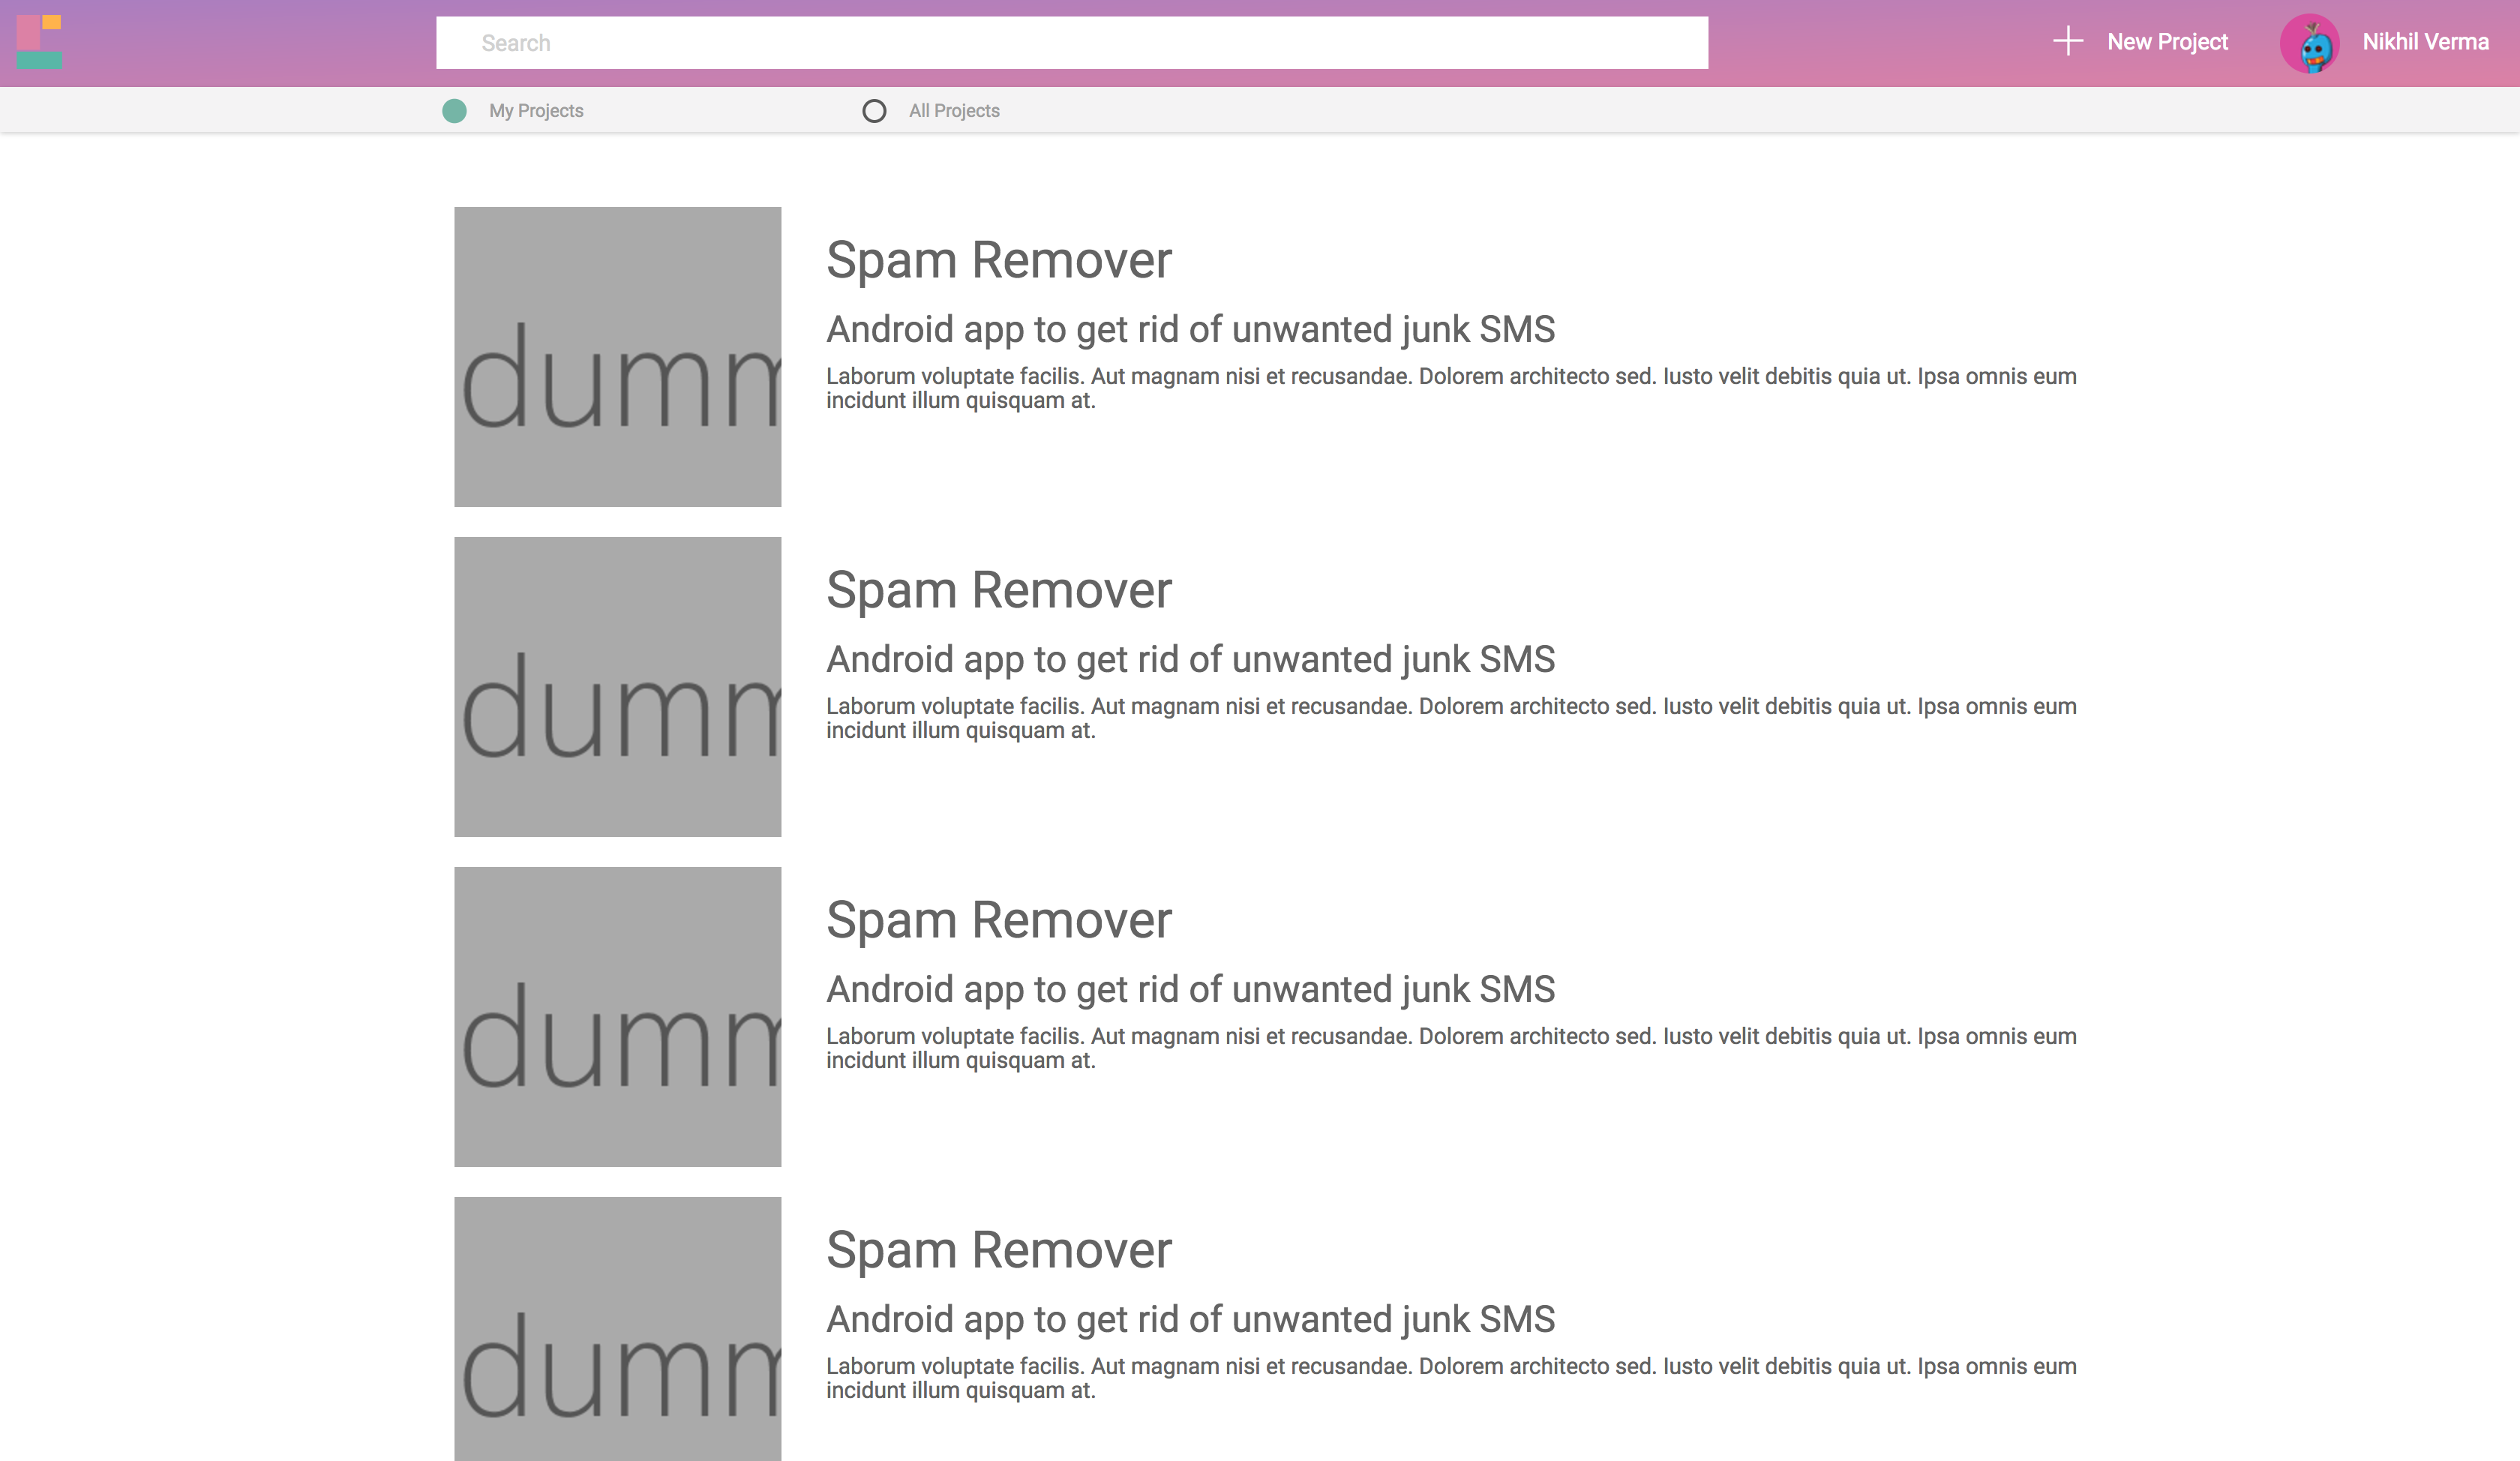The image size is (2520, 1461).
Task: Open Nikhil Verma's avatar picture
Action: click(x=2309, y=44)
